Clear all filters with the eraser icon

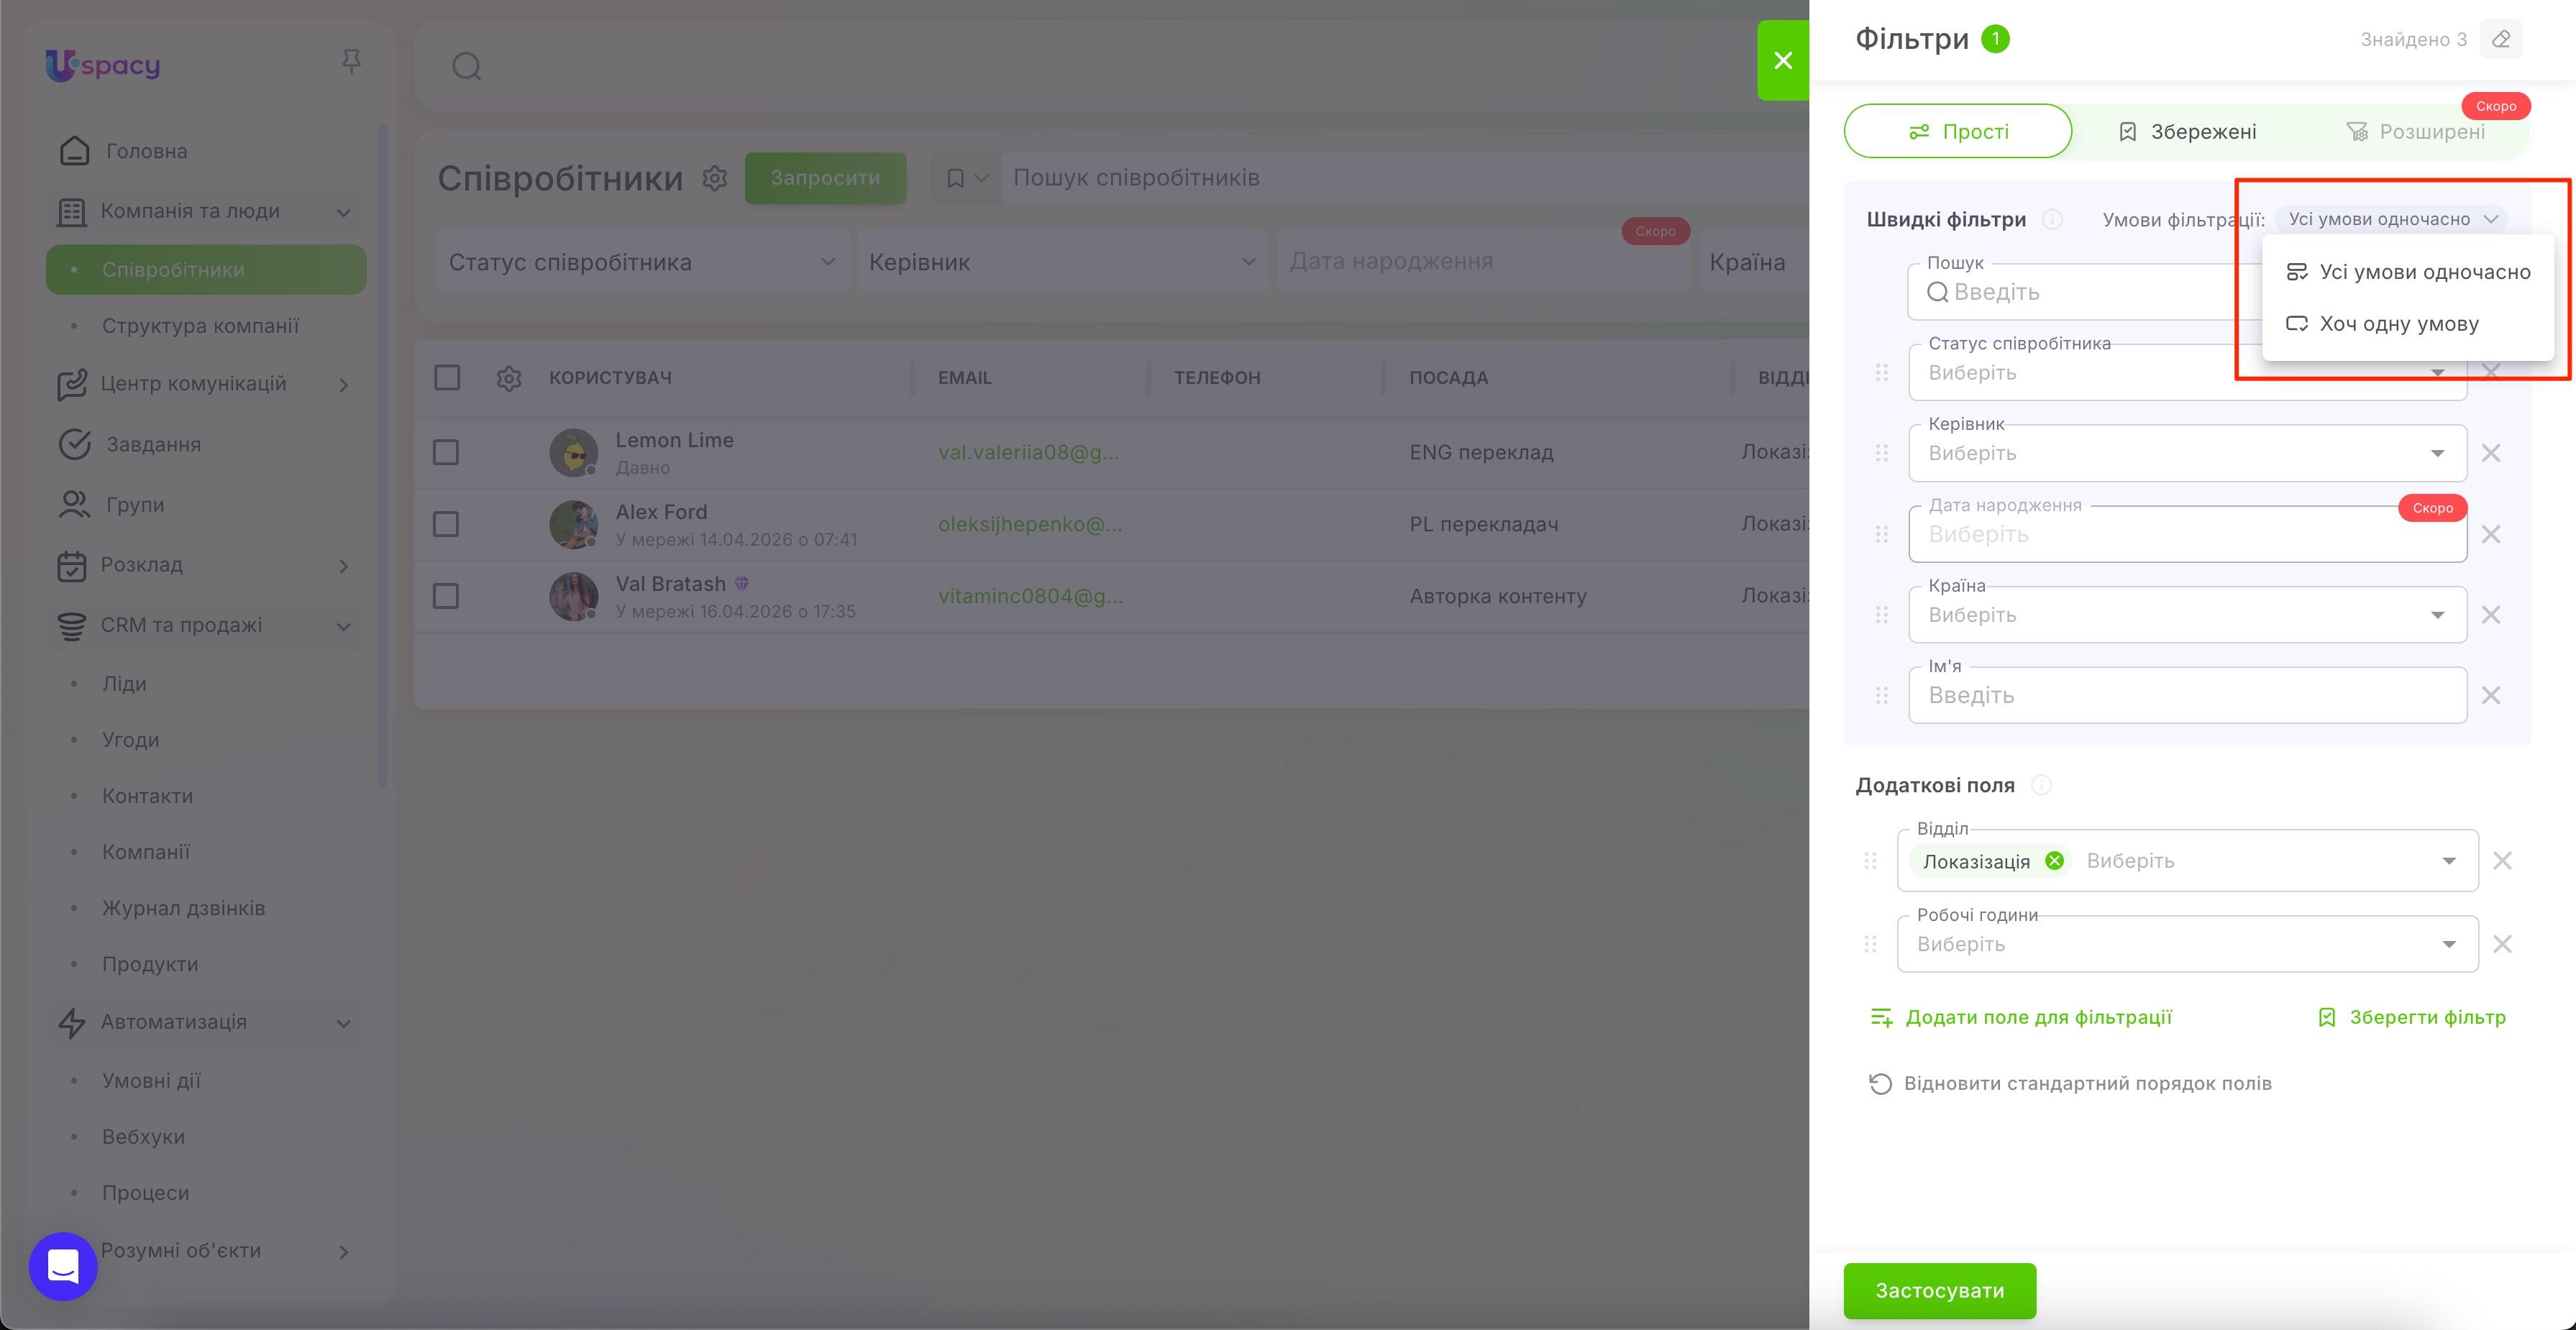click(x=2501, y=39)
